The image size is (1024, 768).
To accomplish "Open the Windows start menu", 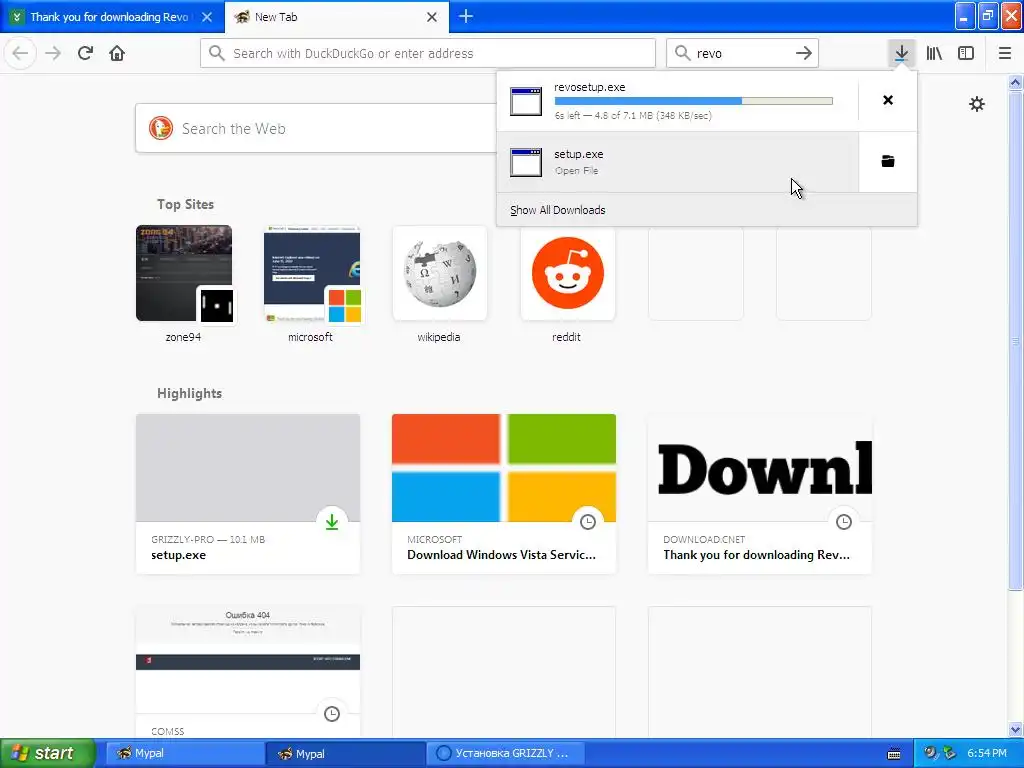I will pyautogui.click(x=48, y=753).
